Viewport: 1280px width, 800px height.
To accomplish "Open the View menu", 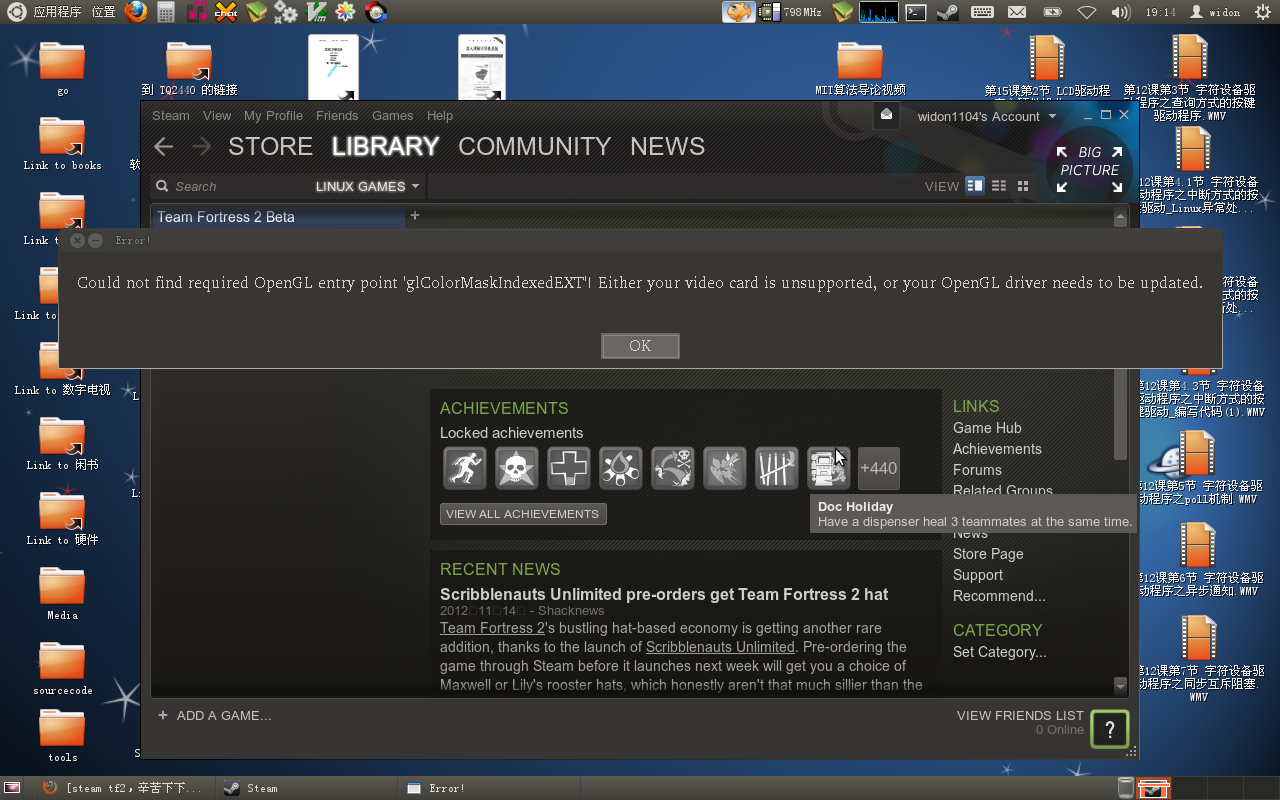I will point(217,116).
